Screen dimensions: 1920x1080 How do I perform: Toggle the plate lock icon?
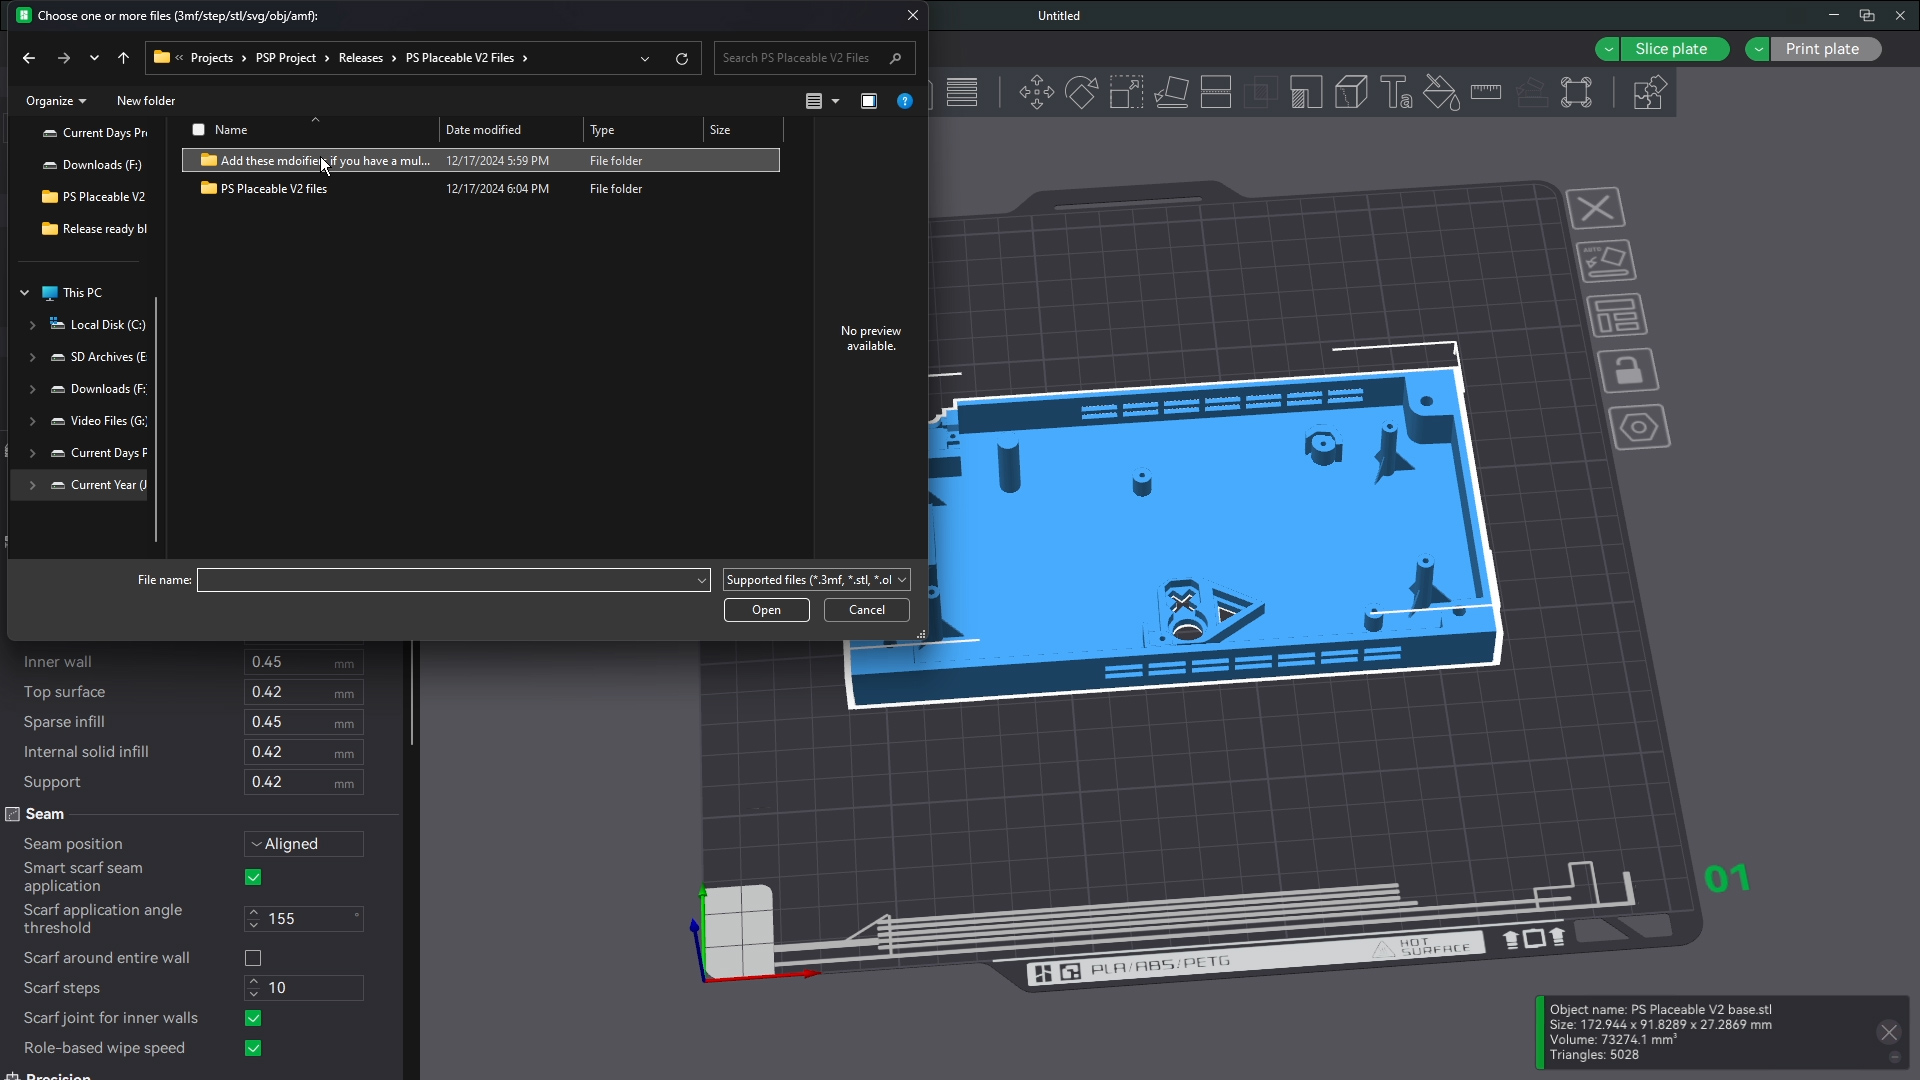(1629, 371)
